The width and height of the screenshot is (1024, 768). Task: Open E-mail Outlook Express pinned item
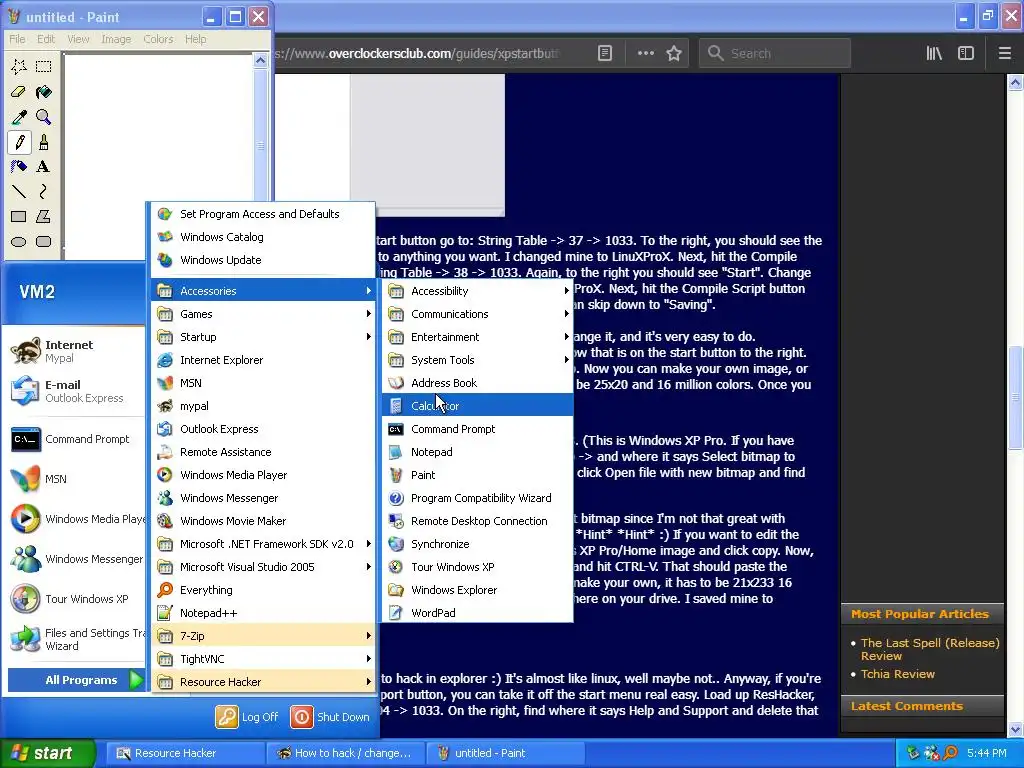(74, 391)
